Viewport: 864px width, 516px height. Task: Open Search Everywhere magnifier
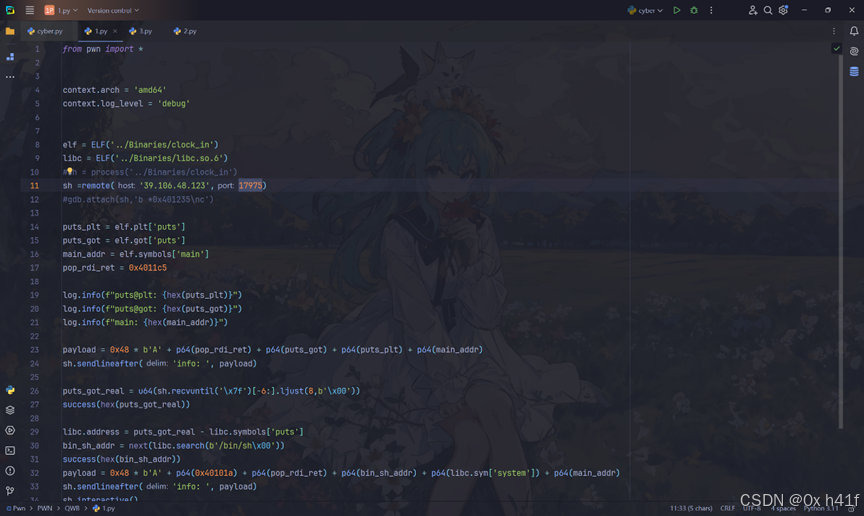[768, 10]
